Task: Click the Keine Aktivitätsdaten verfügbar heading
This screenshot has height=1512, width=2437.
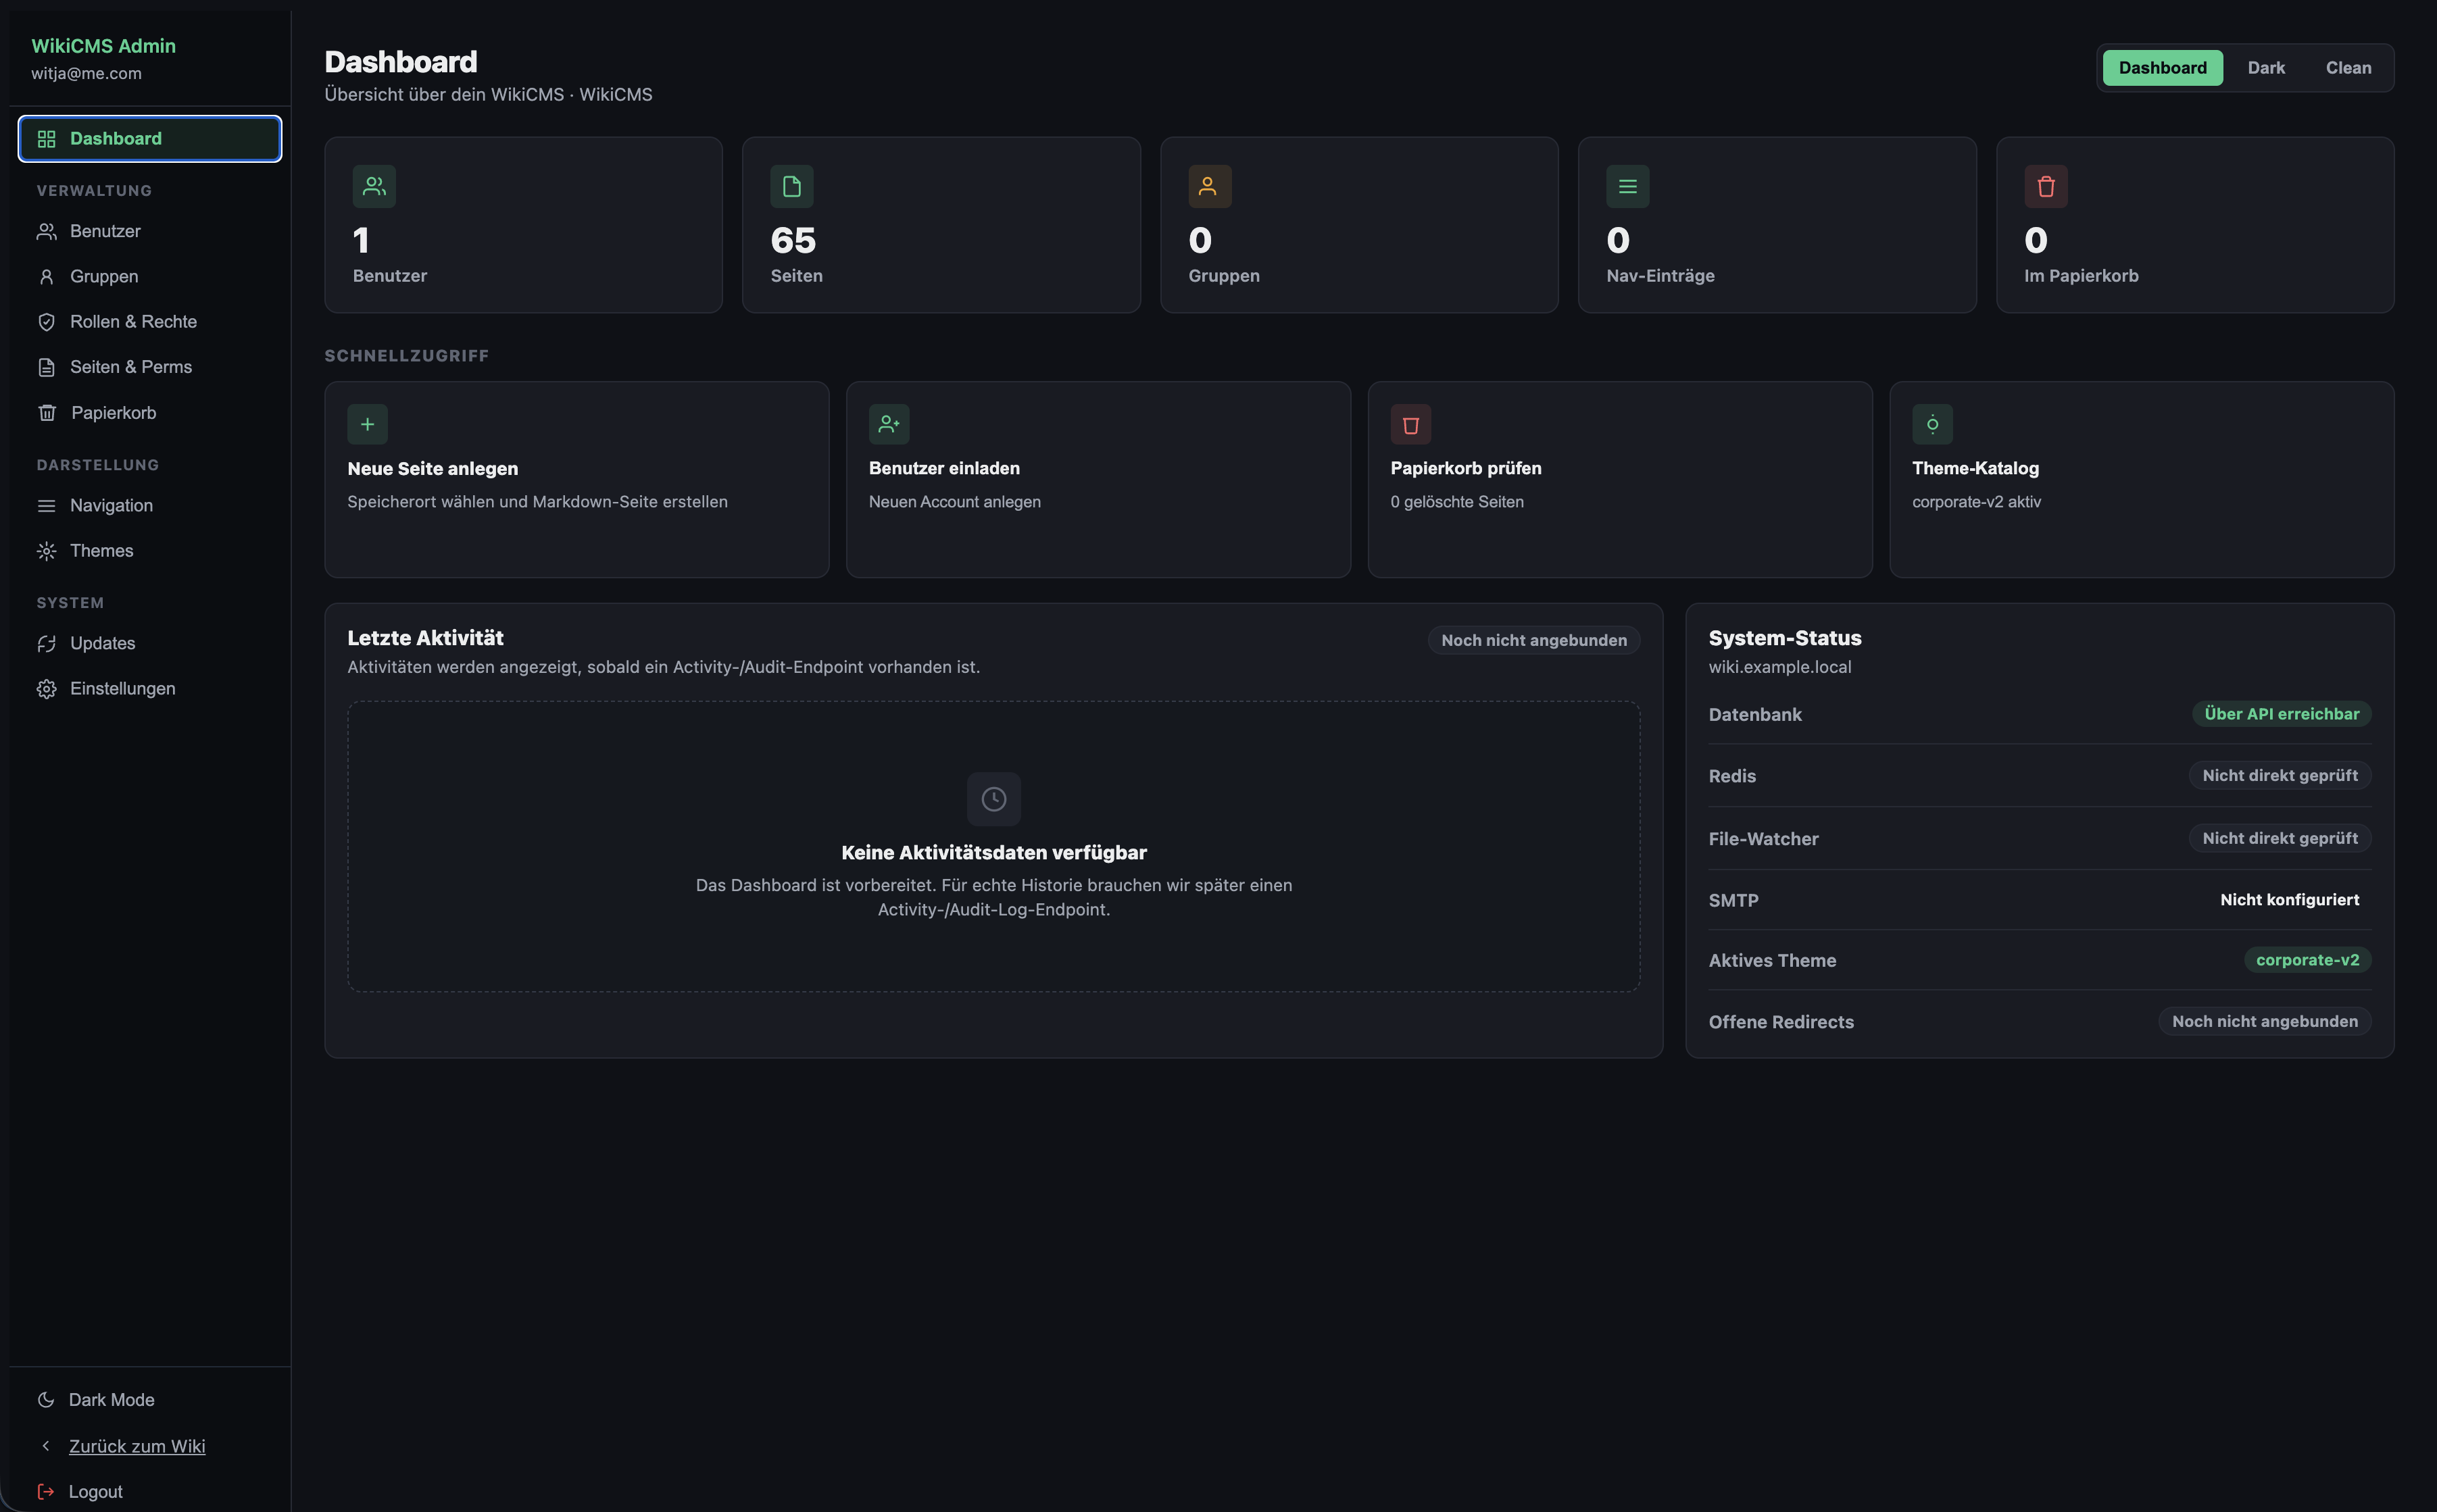Action: (x=994, y=853)
